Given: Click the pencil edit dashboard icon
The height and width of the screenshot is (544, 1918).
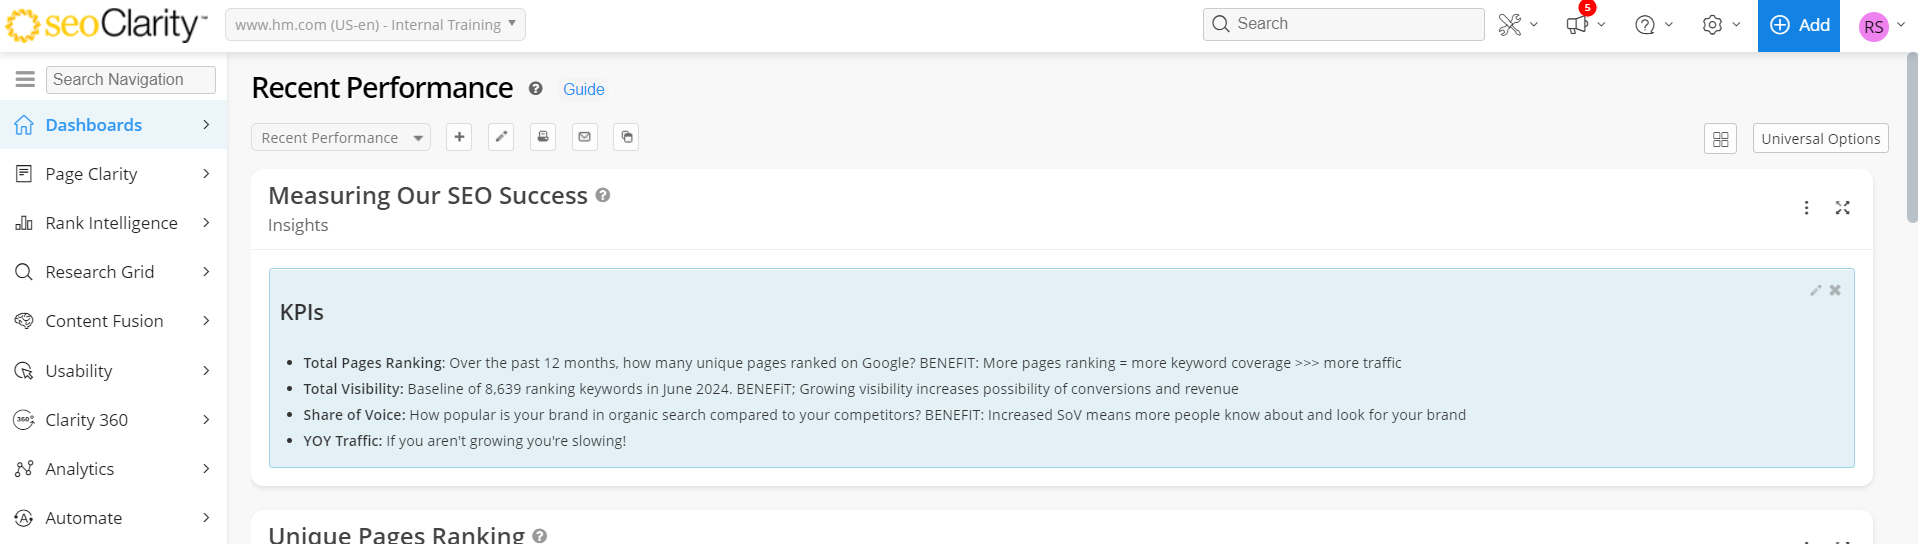Looking at the screenshot, I should coord(501,137).
